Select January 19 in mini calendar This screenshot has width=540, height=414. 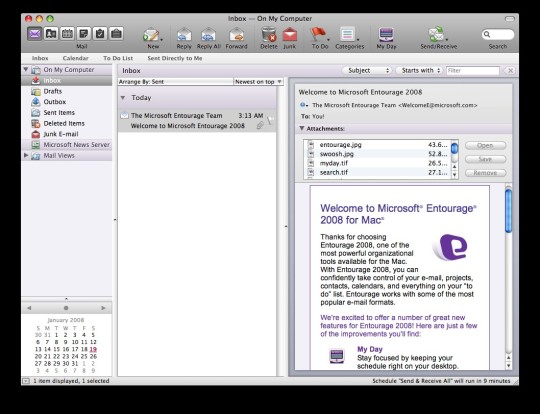[x=93, y=349]
